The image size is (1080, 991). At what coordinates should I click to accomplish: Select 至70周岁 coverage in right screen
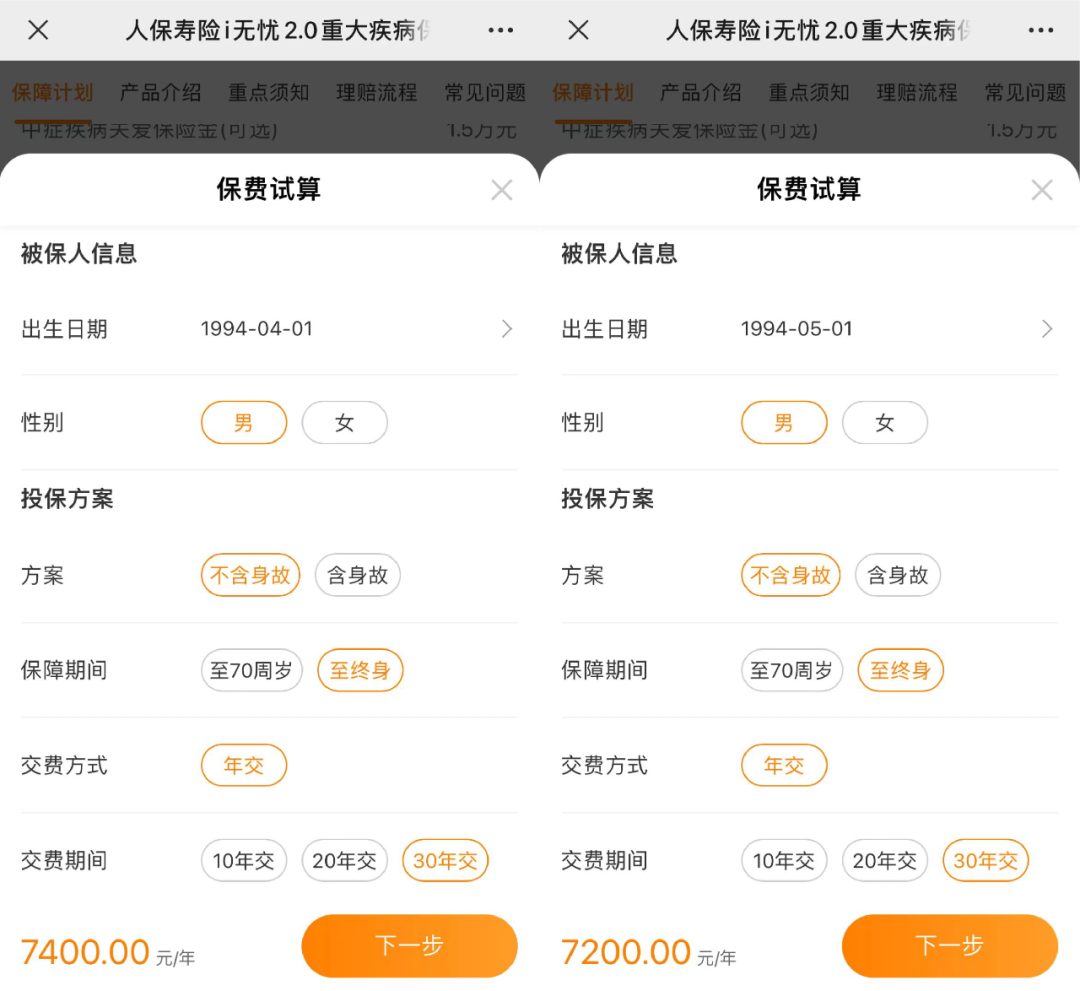(792, 670)
